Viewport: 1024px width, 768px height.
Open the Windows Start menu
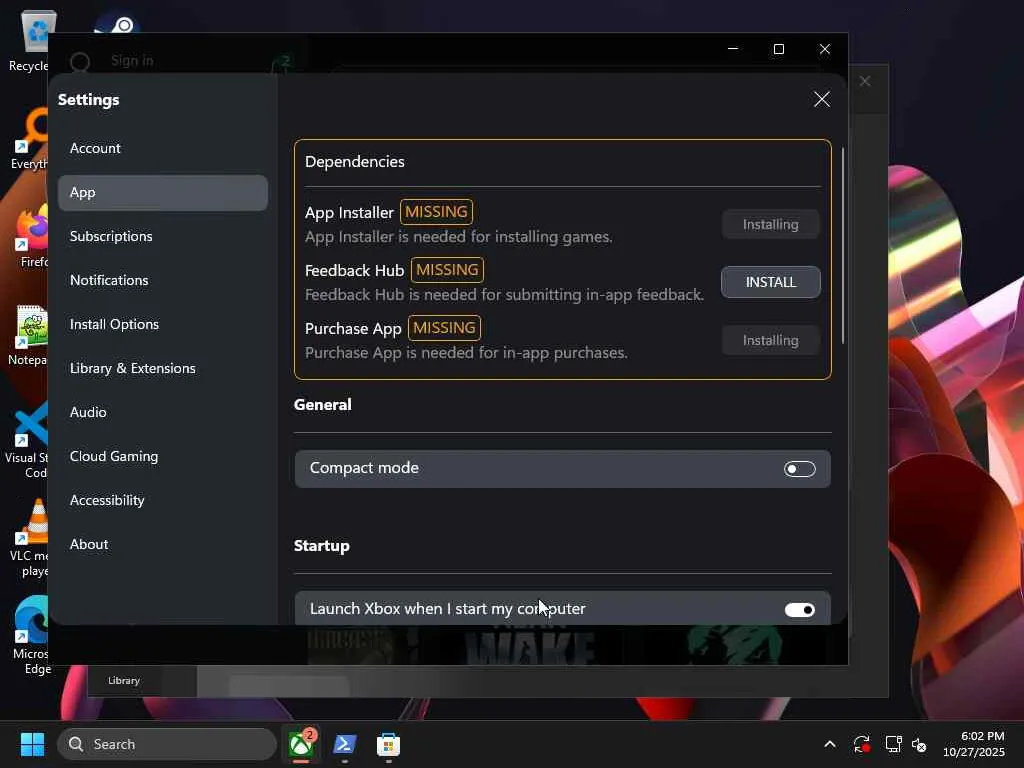[x=32, y=744]
